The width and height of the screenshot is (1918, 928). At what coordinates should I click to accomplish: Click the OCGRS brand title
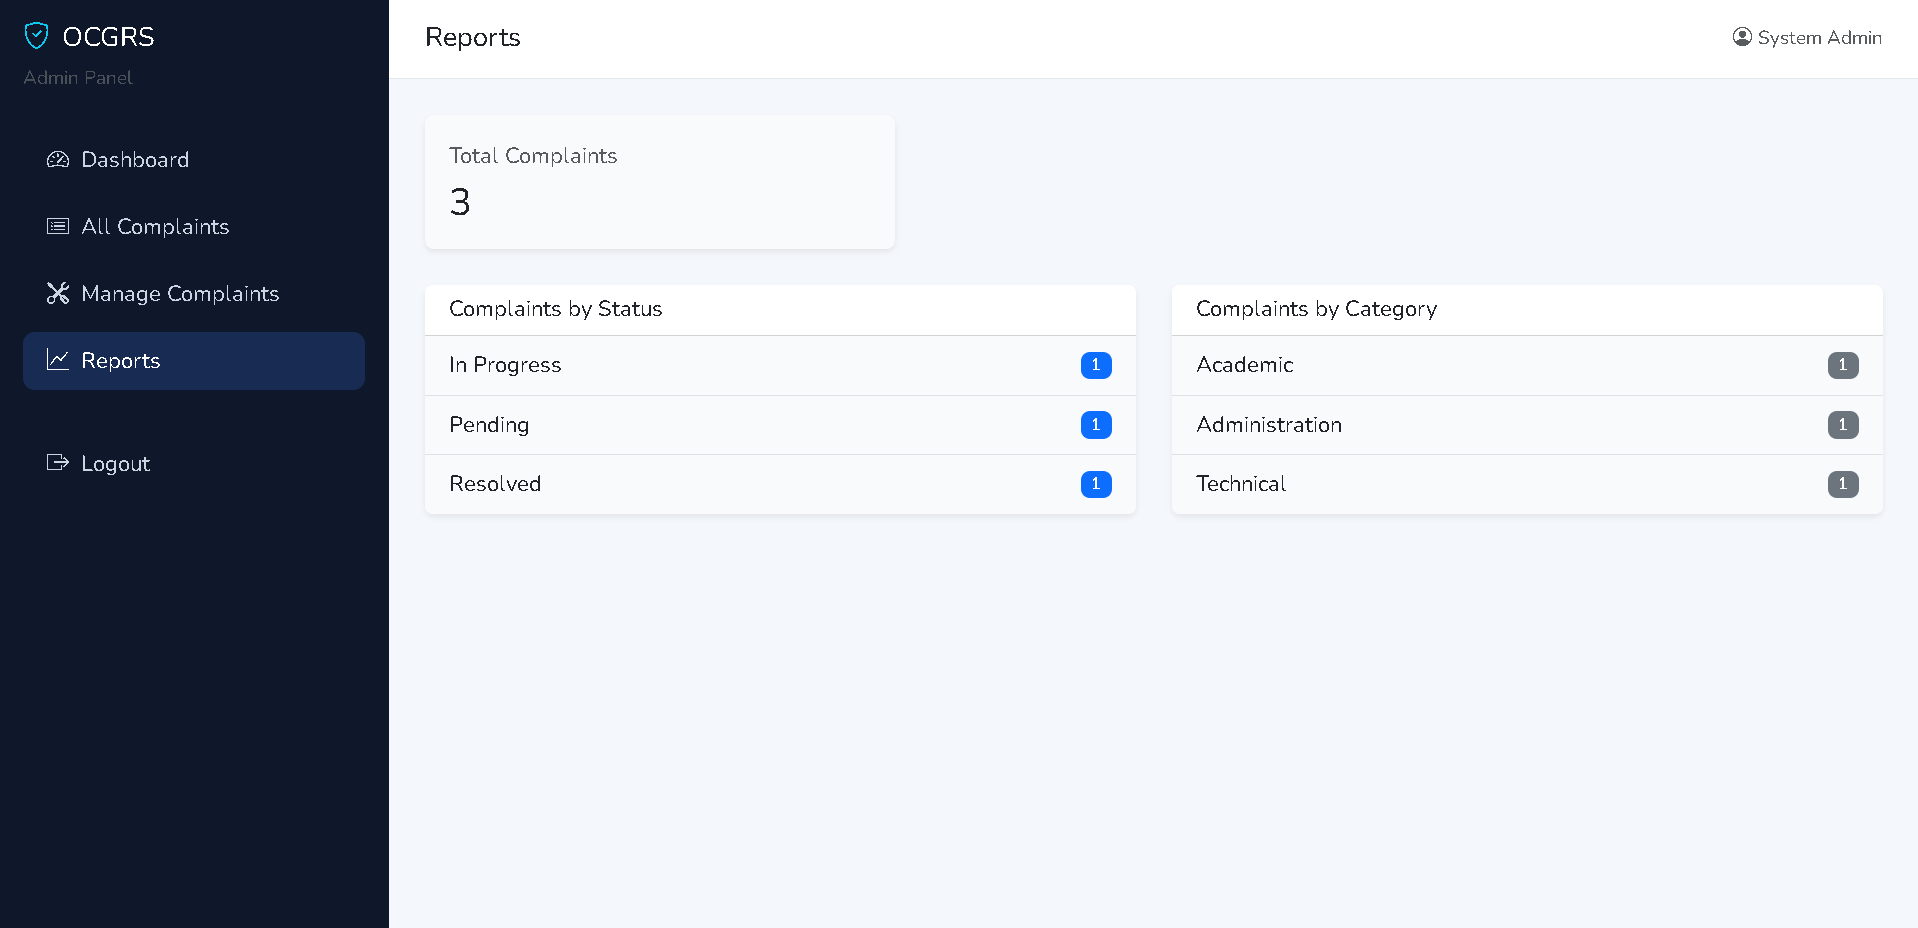[108, 37]
